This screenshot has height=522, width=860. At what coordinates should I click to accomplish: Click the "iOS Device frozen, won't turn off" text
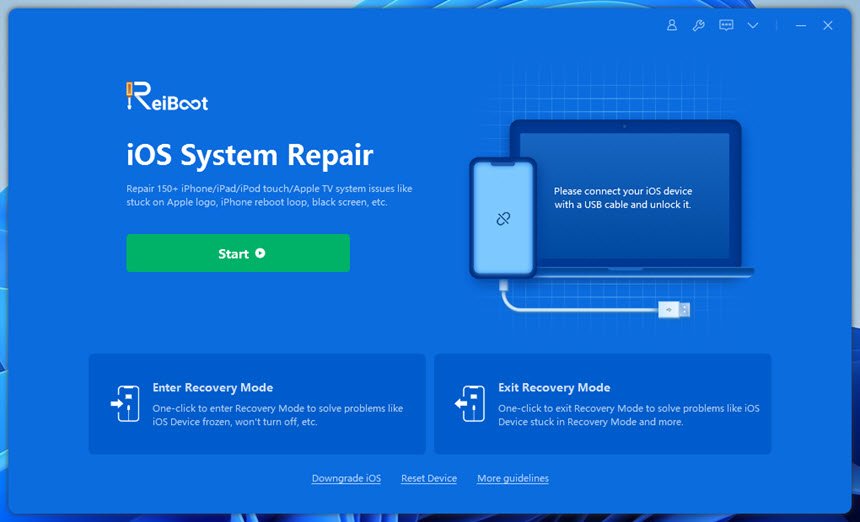tap(235, 422)
